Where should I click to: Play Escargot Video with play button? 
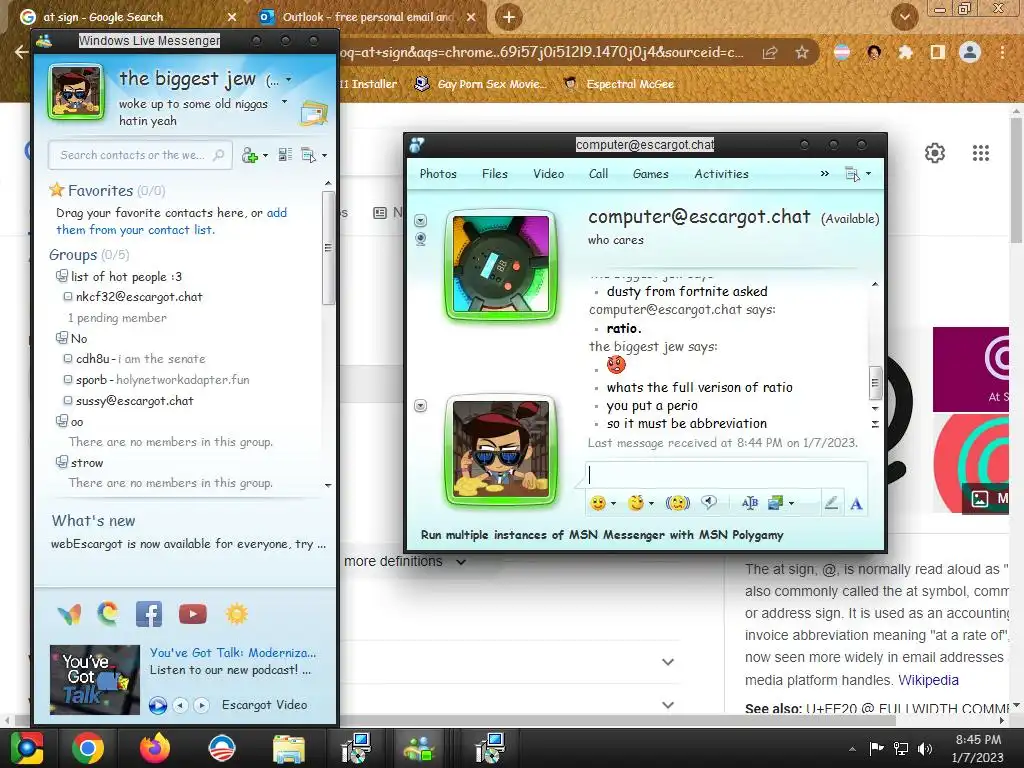pyautogui.click(x=157, y=705)
